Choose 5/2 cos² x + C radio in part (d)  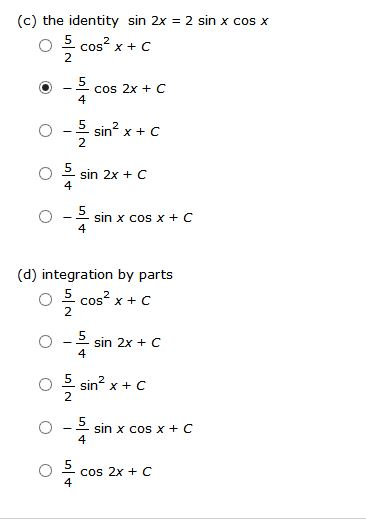point(46,300)
